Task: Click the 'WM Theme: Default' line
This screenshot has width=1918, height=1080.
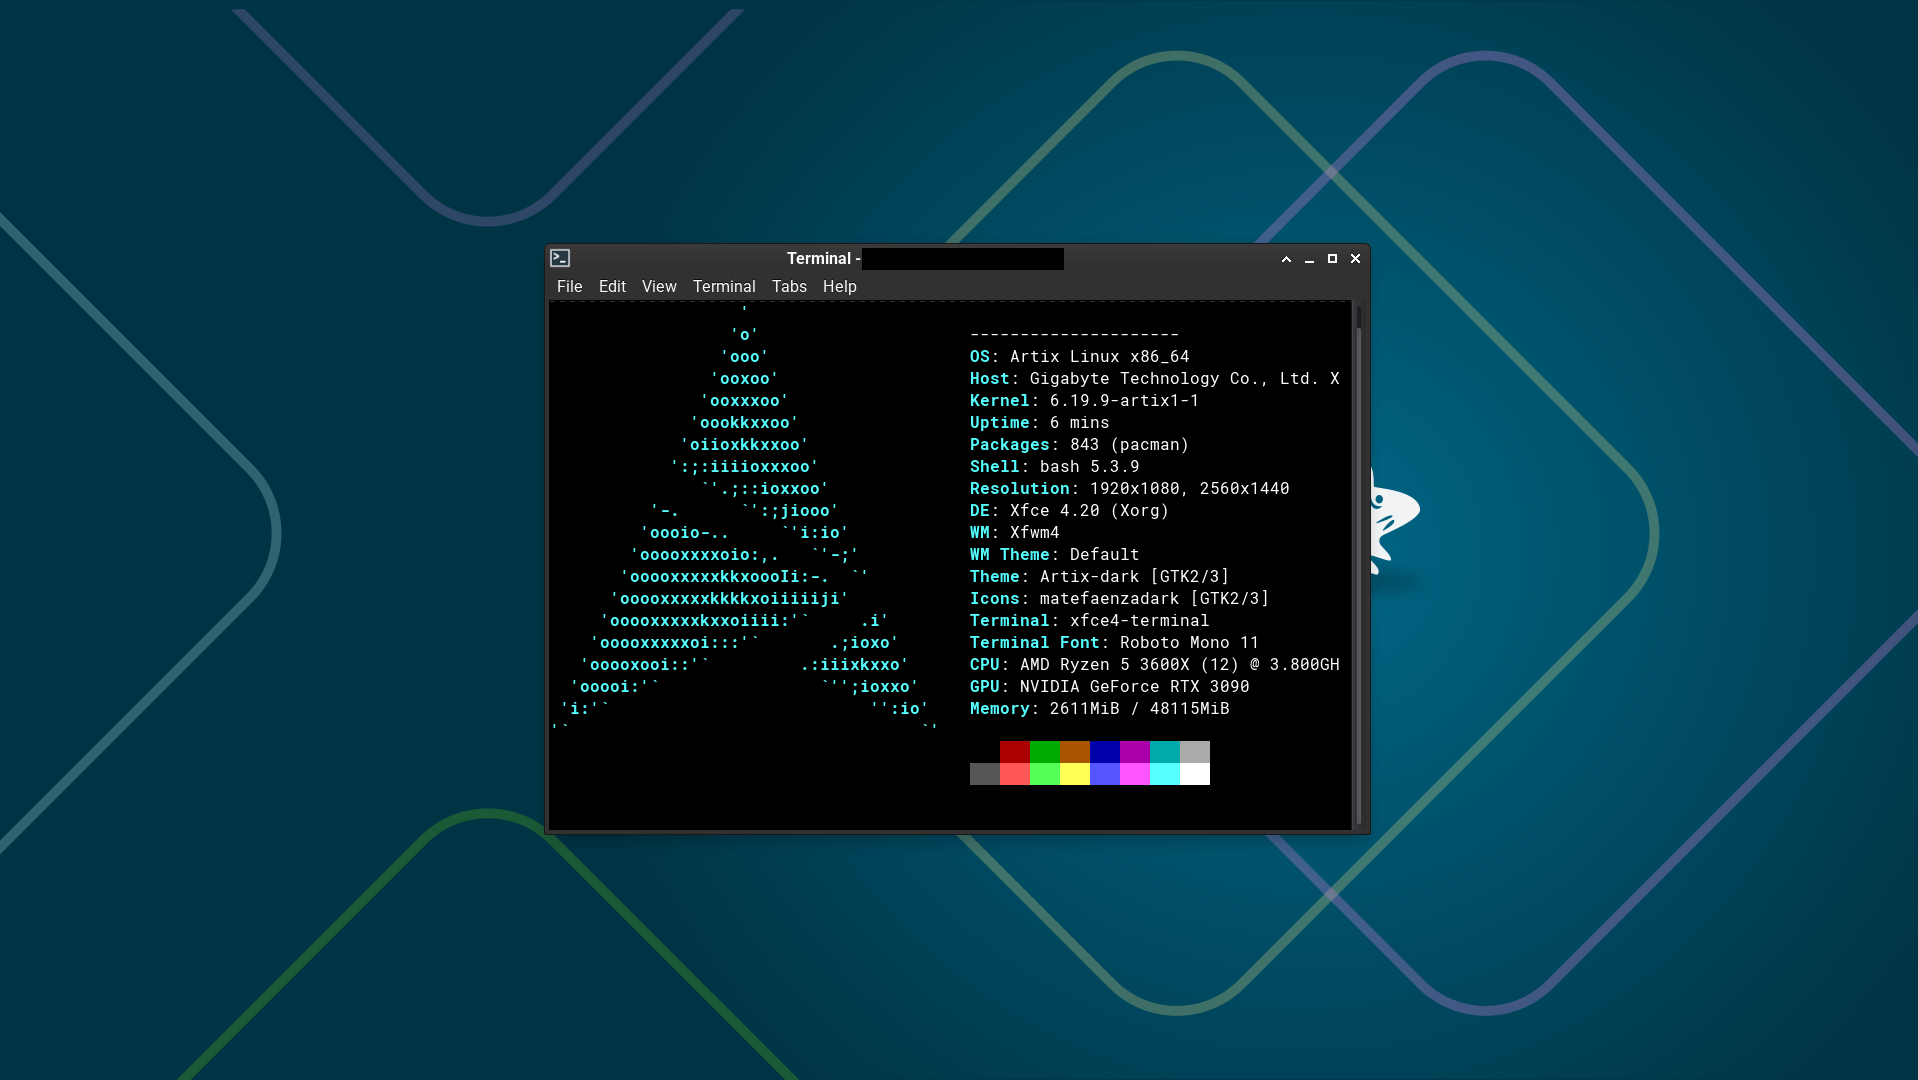Action: (1055, 555)
